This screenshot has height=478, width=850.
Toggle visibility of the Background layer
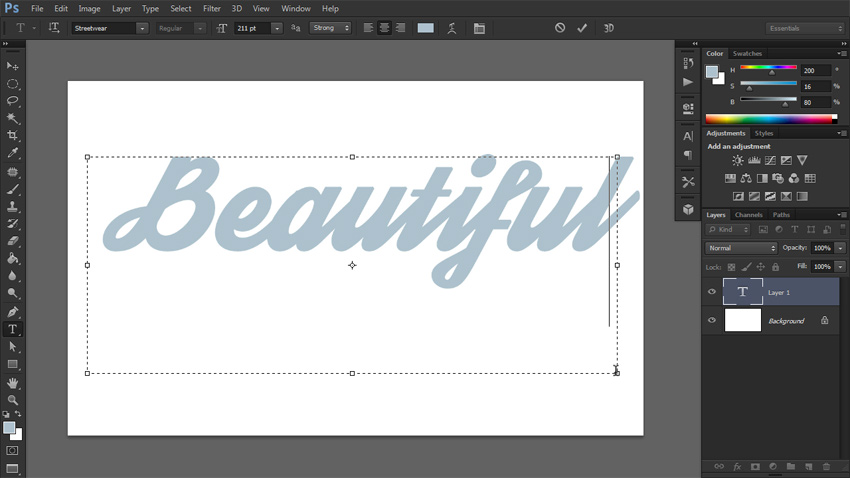712,321
